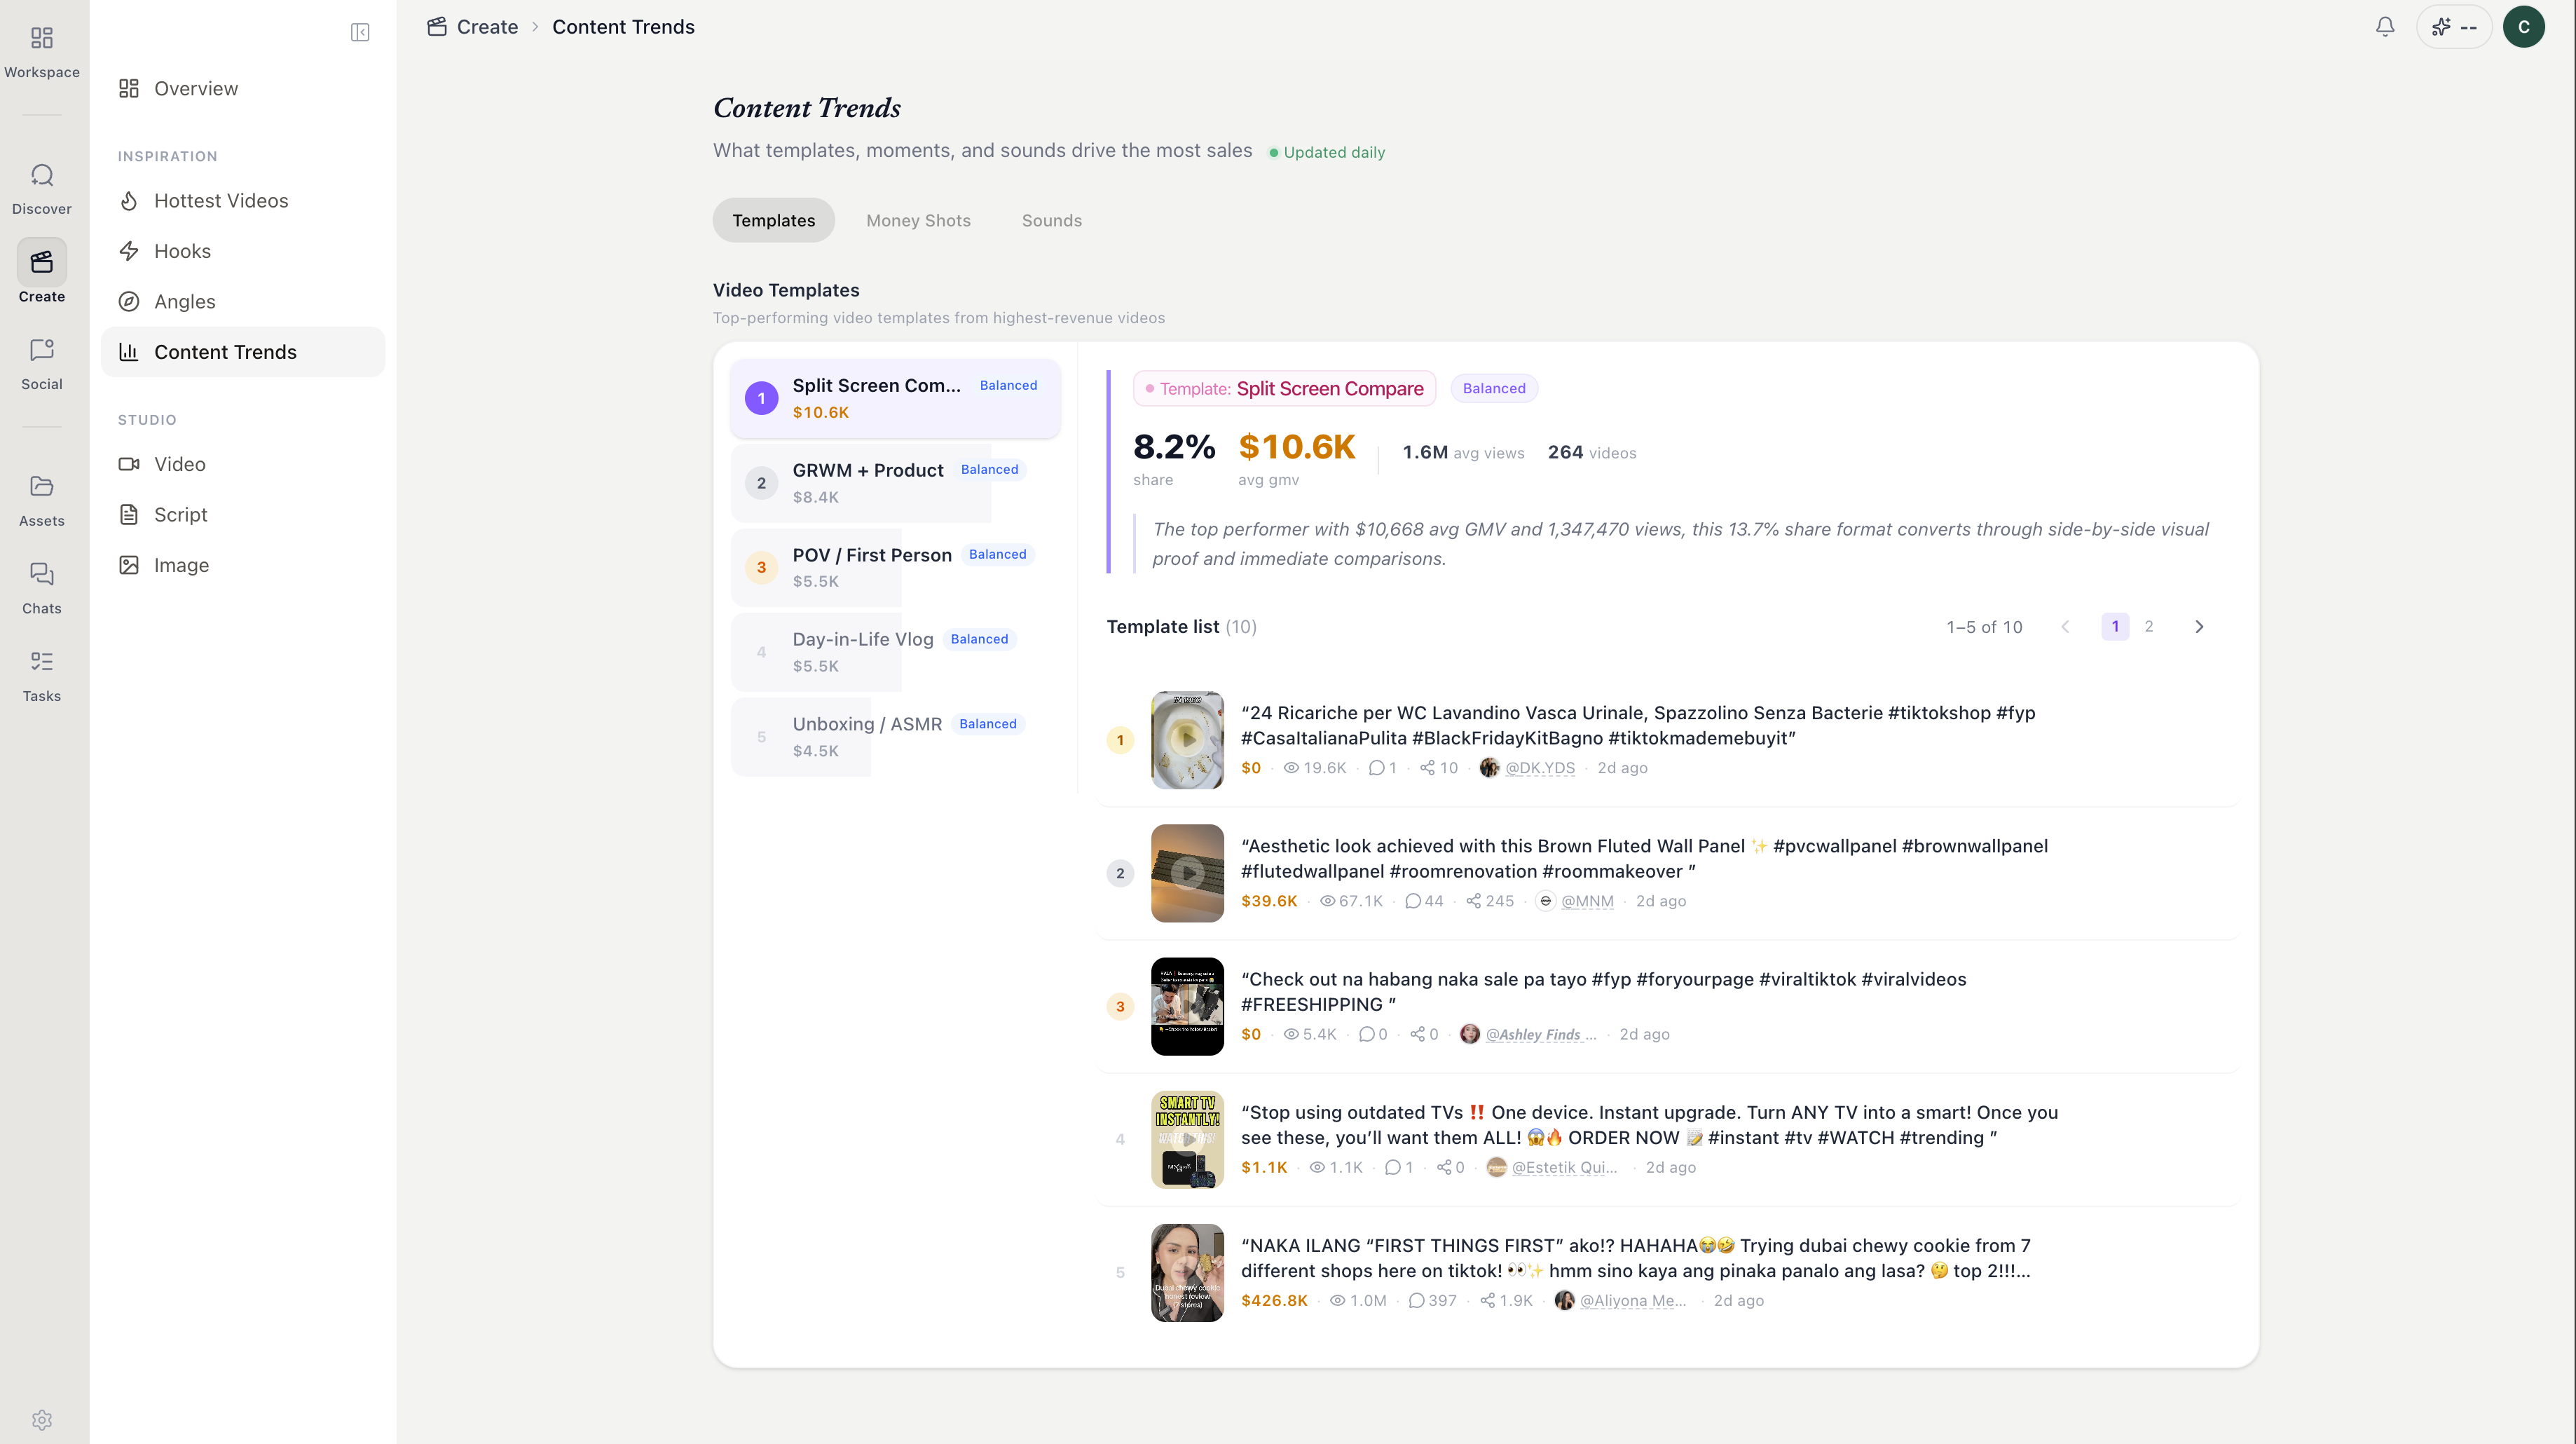Play the Brown Fluted Wall Panel thumbnail

pyautogui.click(x=1187, y=873)
